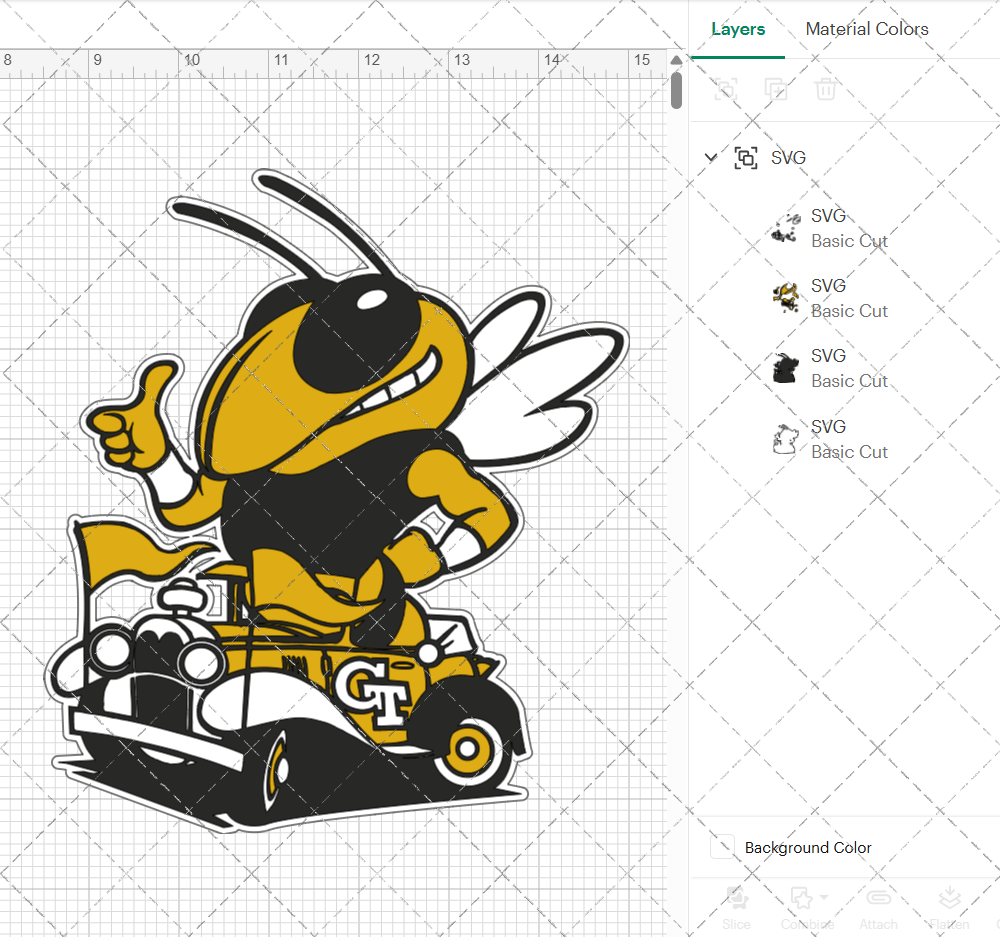1000x937 pixels.
Task: Collapse the SVG group chevron
Action: click(x=710, y=157)
